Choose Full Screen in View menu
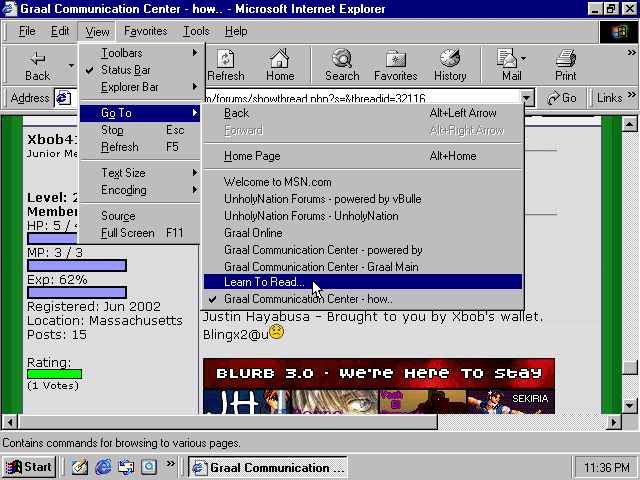The height and width of the screenshot is (480, 640). pyautogui.click(x=141, y=233)
